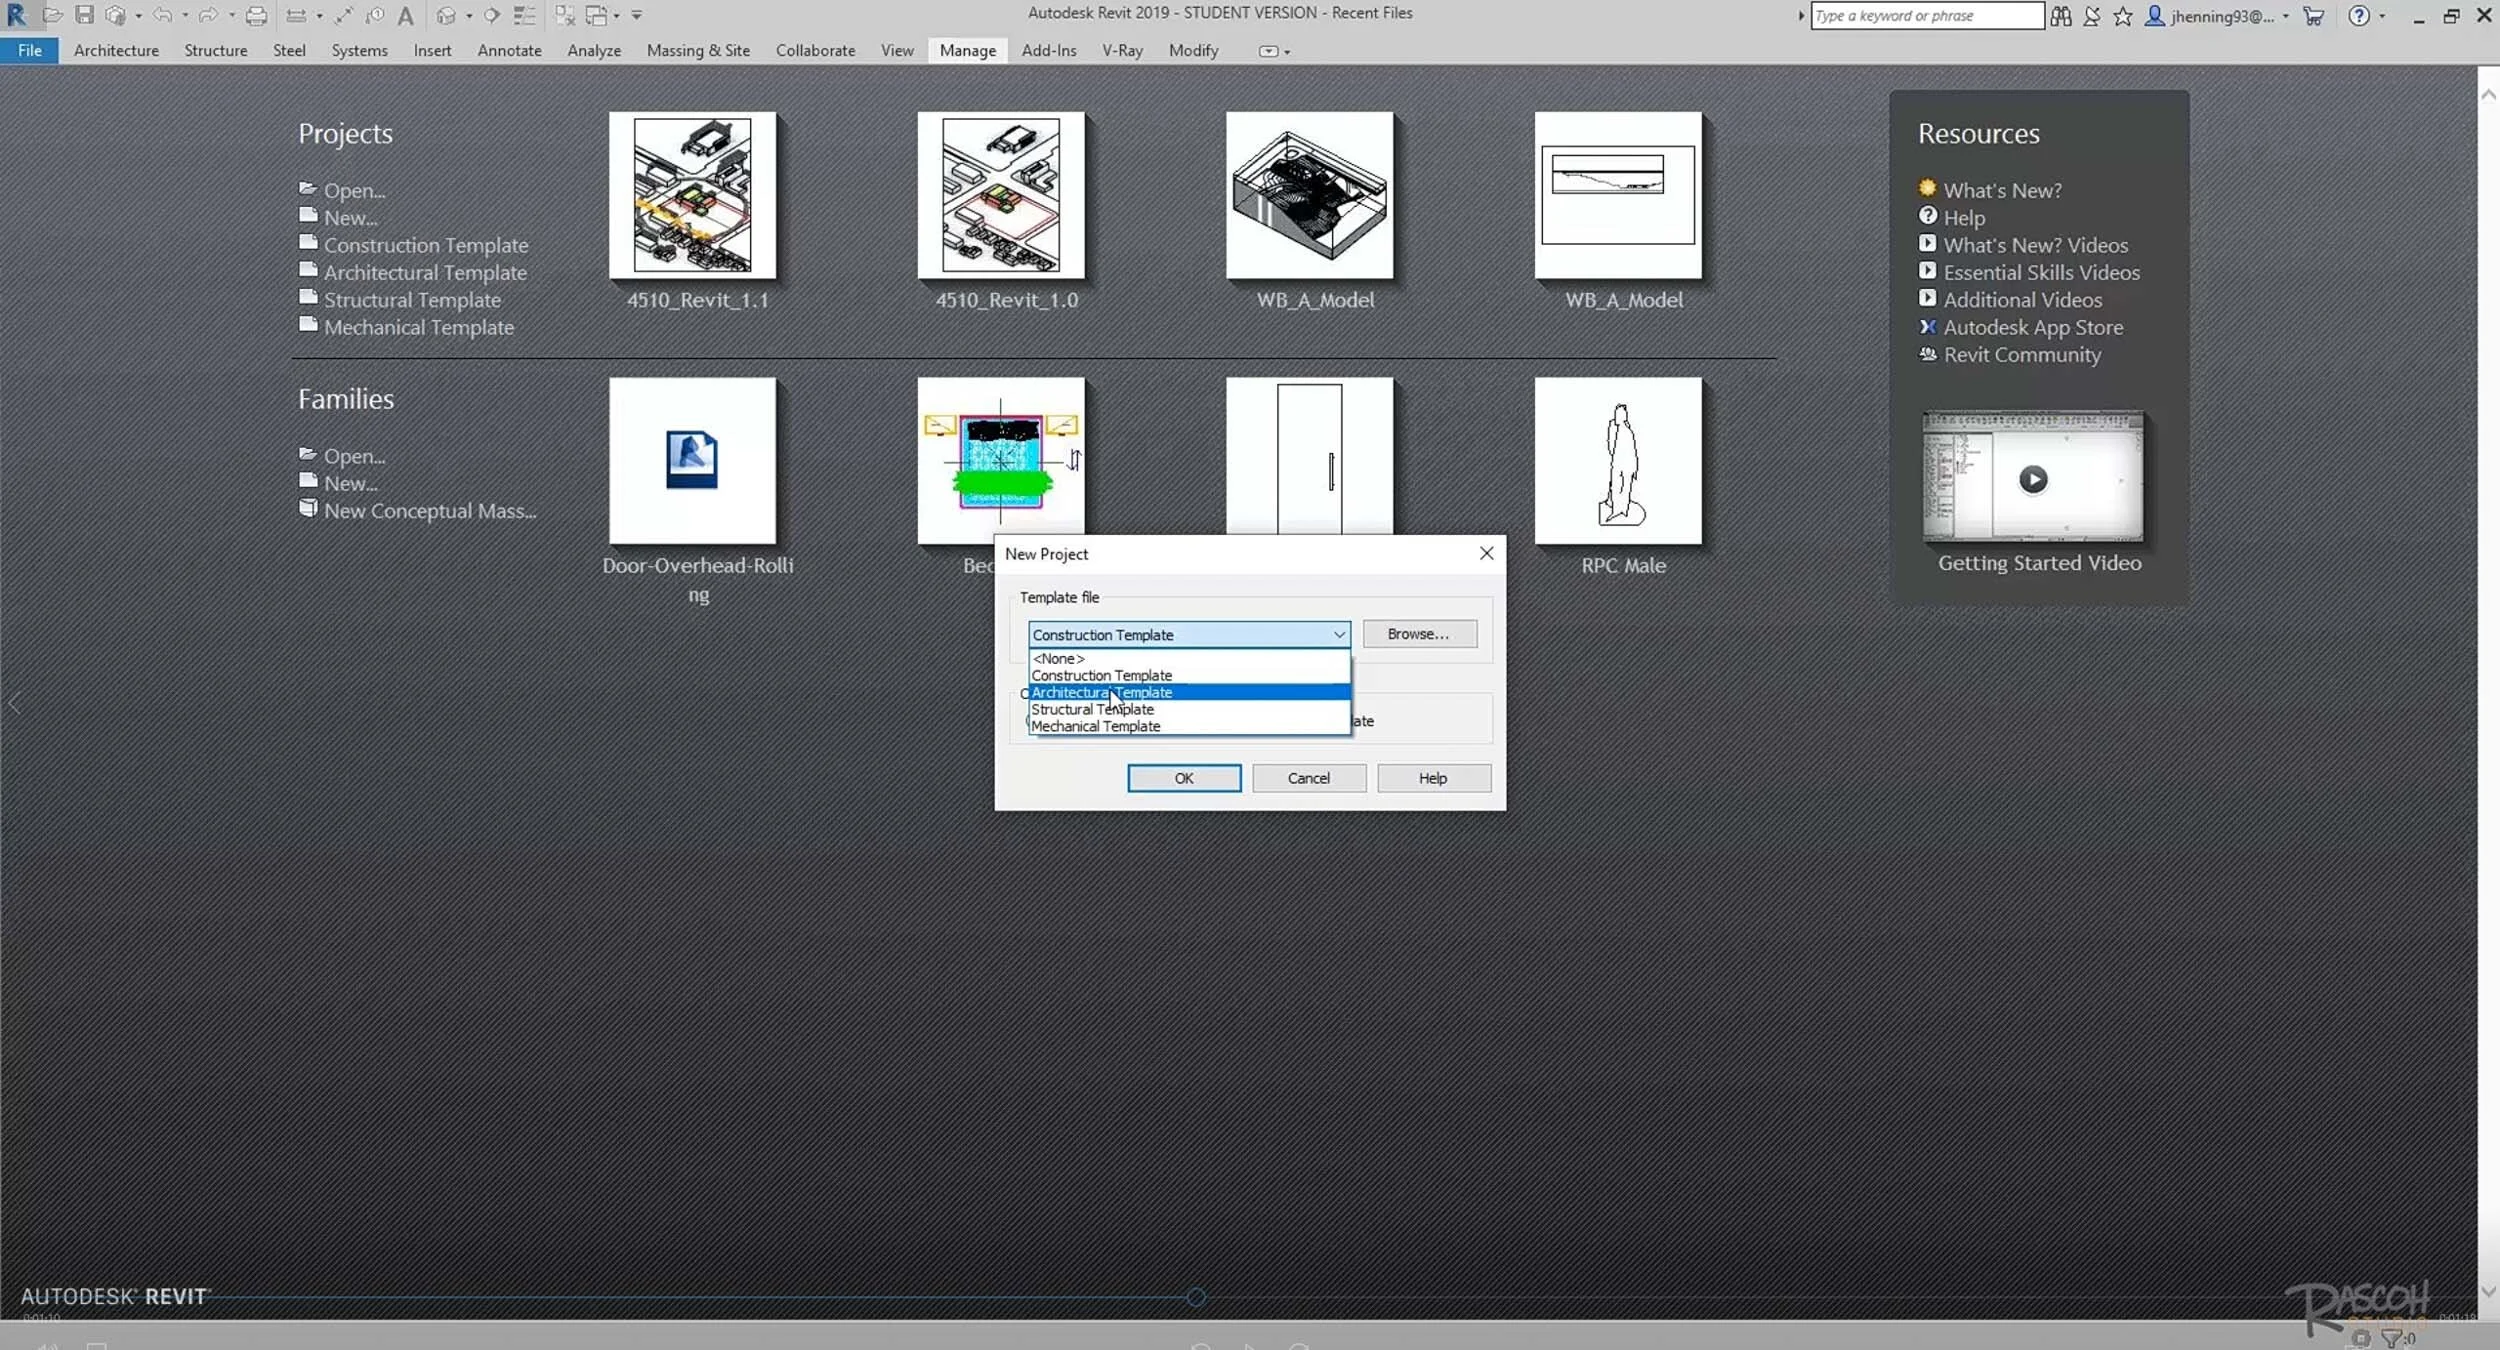Click the Browse... button in New Project
The height and width of the screenshot is (1350, 2500).
(x=1419, y=634)
